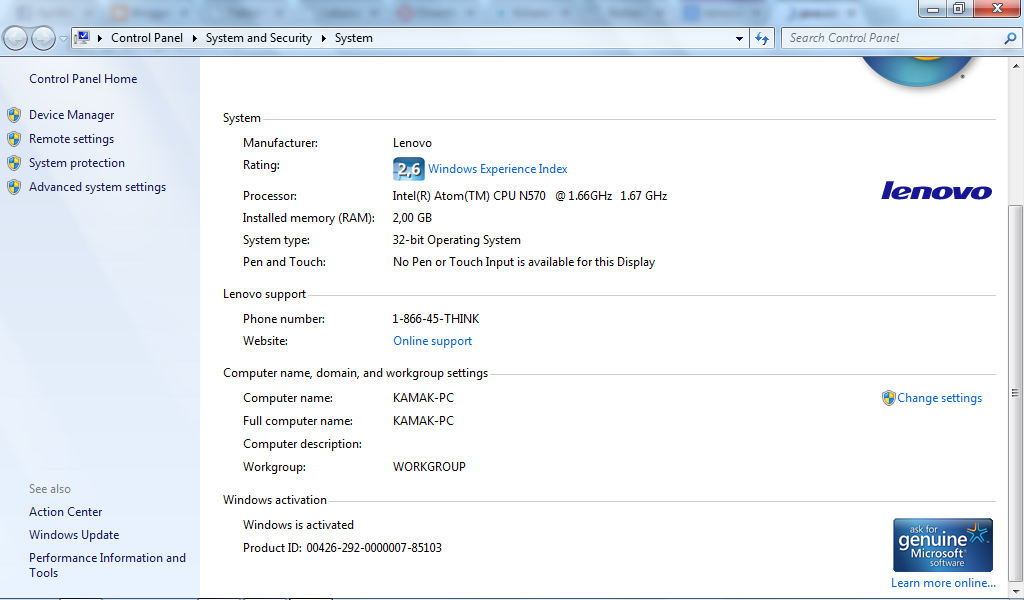Screen dimensions: 1024x600
Task: Go to System and Security breadcrumb
Action: (x=259, y=38)
